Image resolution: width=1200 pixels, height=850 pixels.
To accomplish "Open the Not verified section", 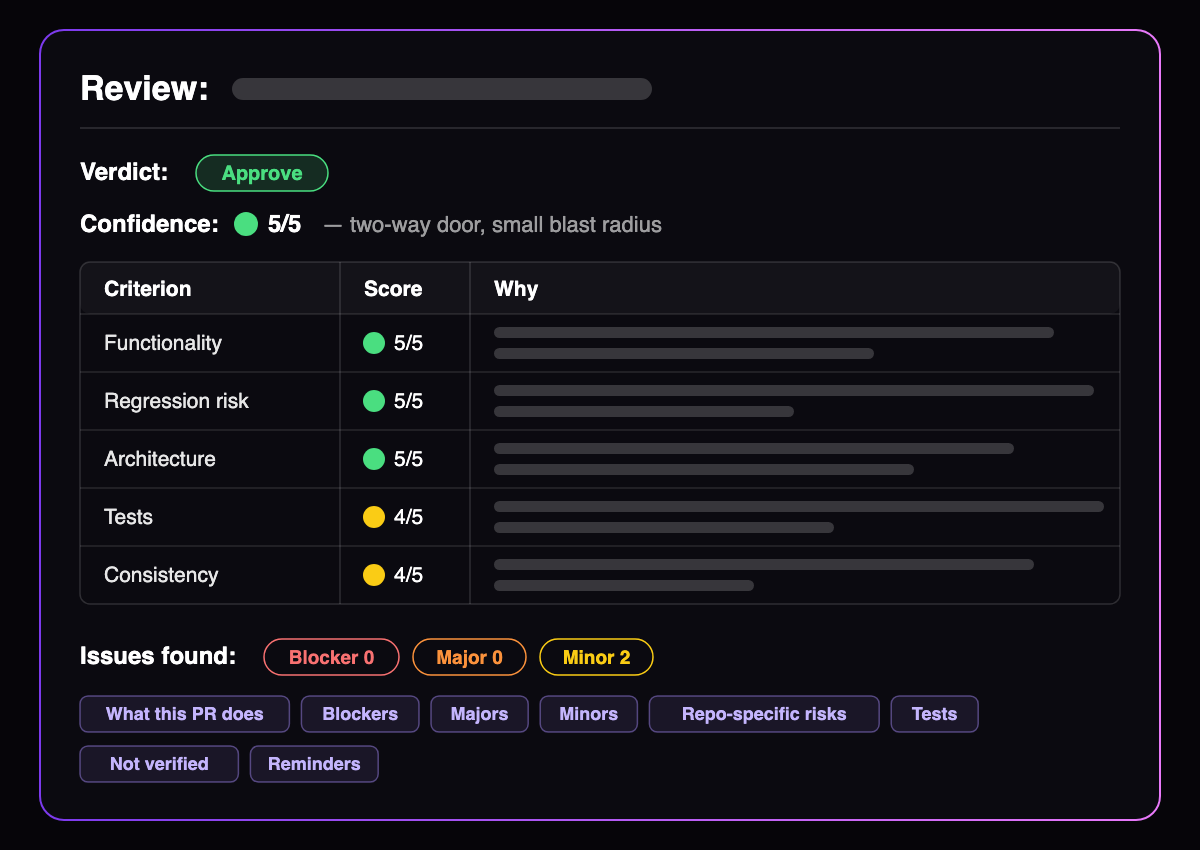I will (x=159, y=764).
